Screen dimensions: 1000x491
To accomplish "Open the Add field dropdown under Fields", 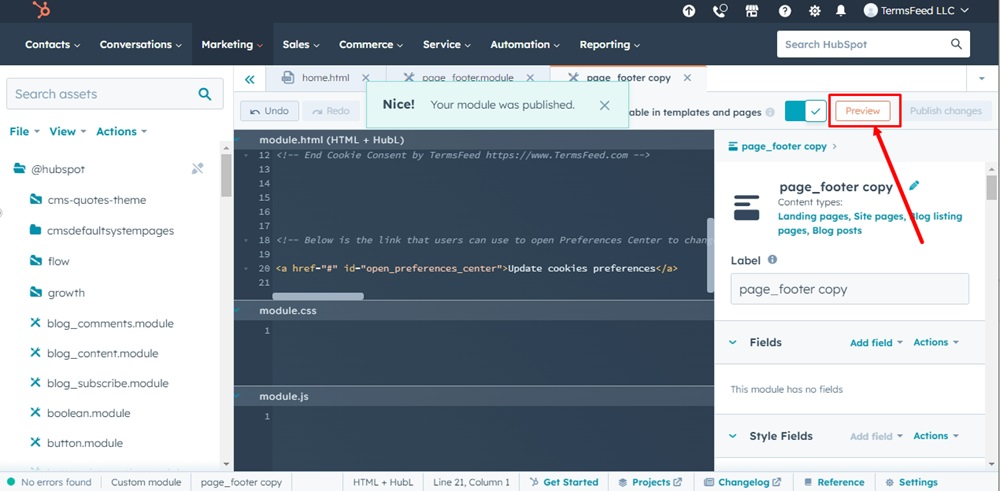I will click(876, 342).
